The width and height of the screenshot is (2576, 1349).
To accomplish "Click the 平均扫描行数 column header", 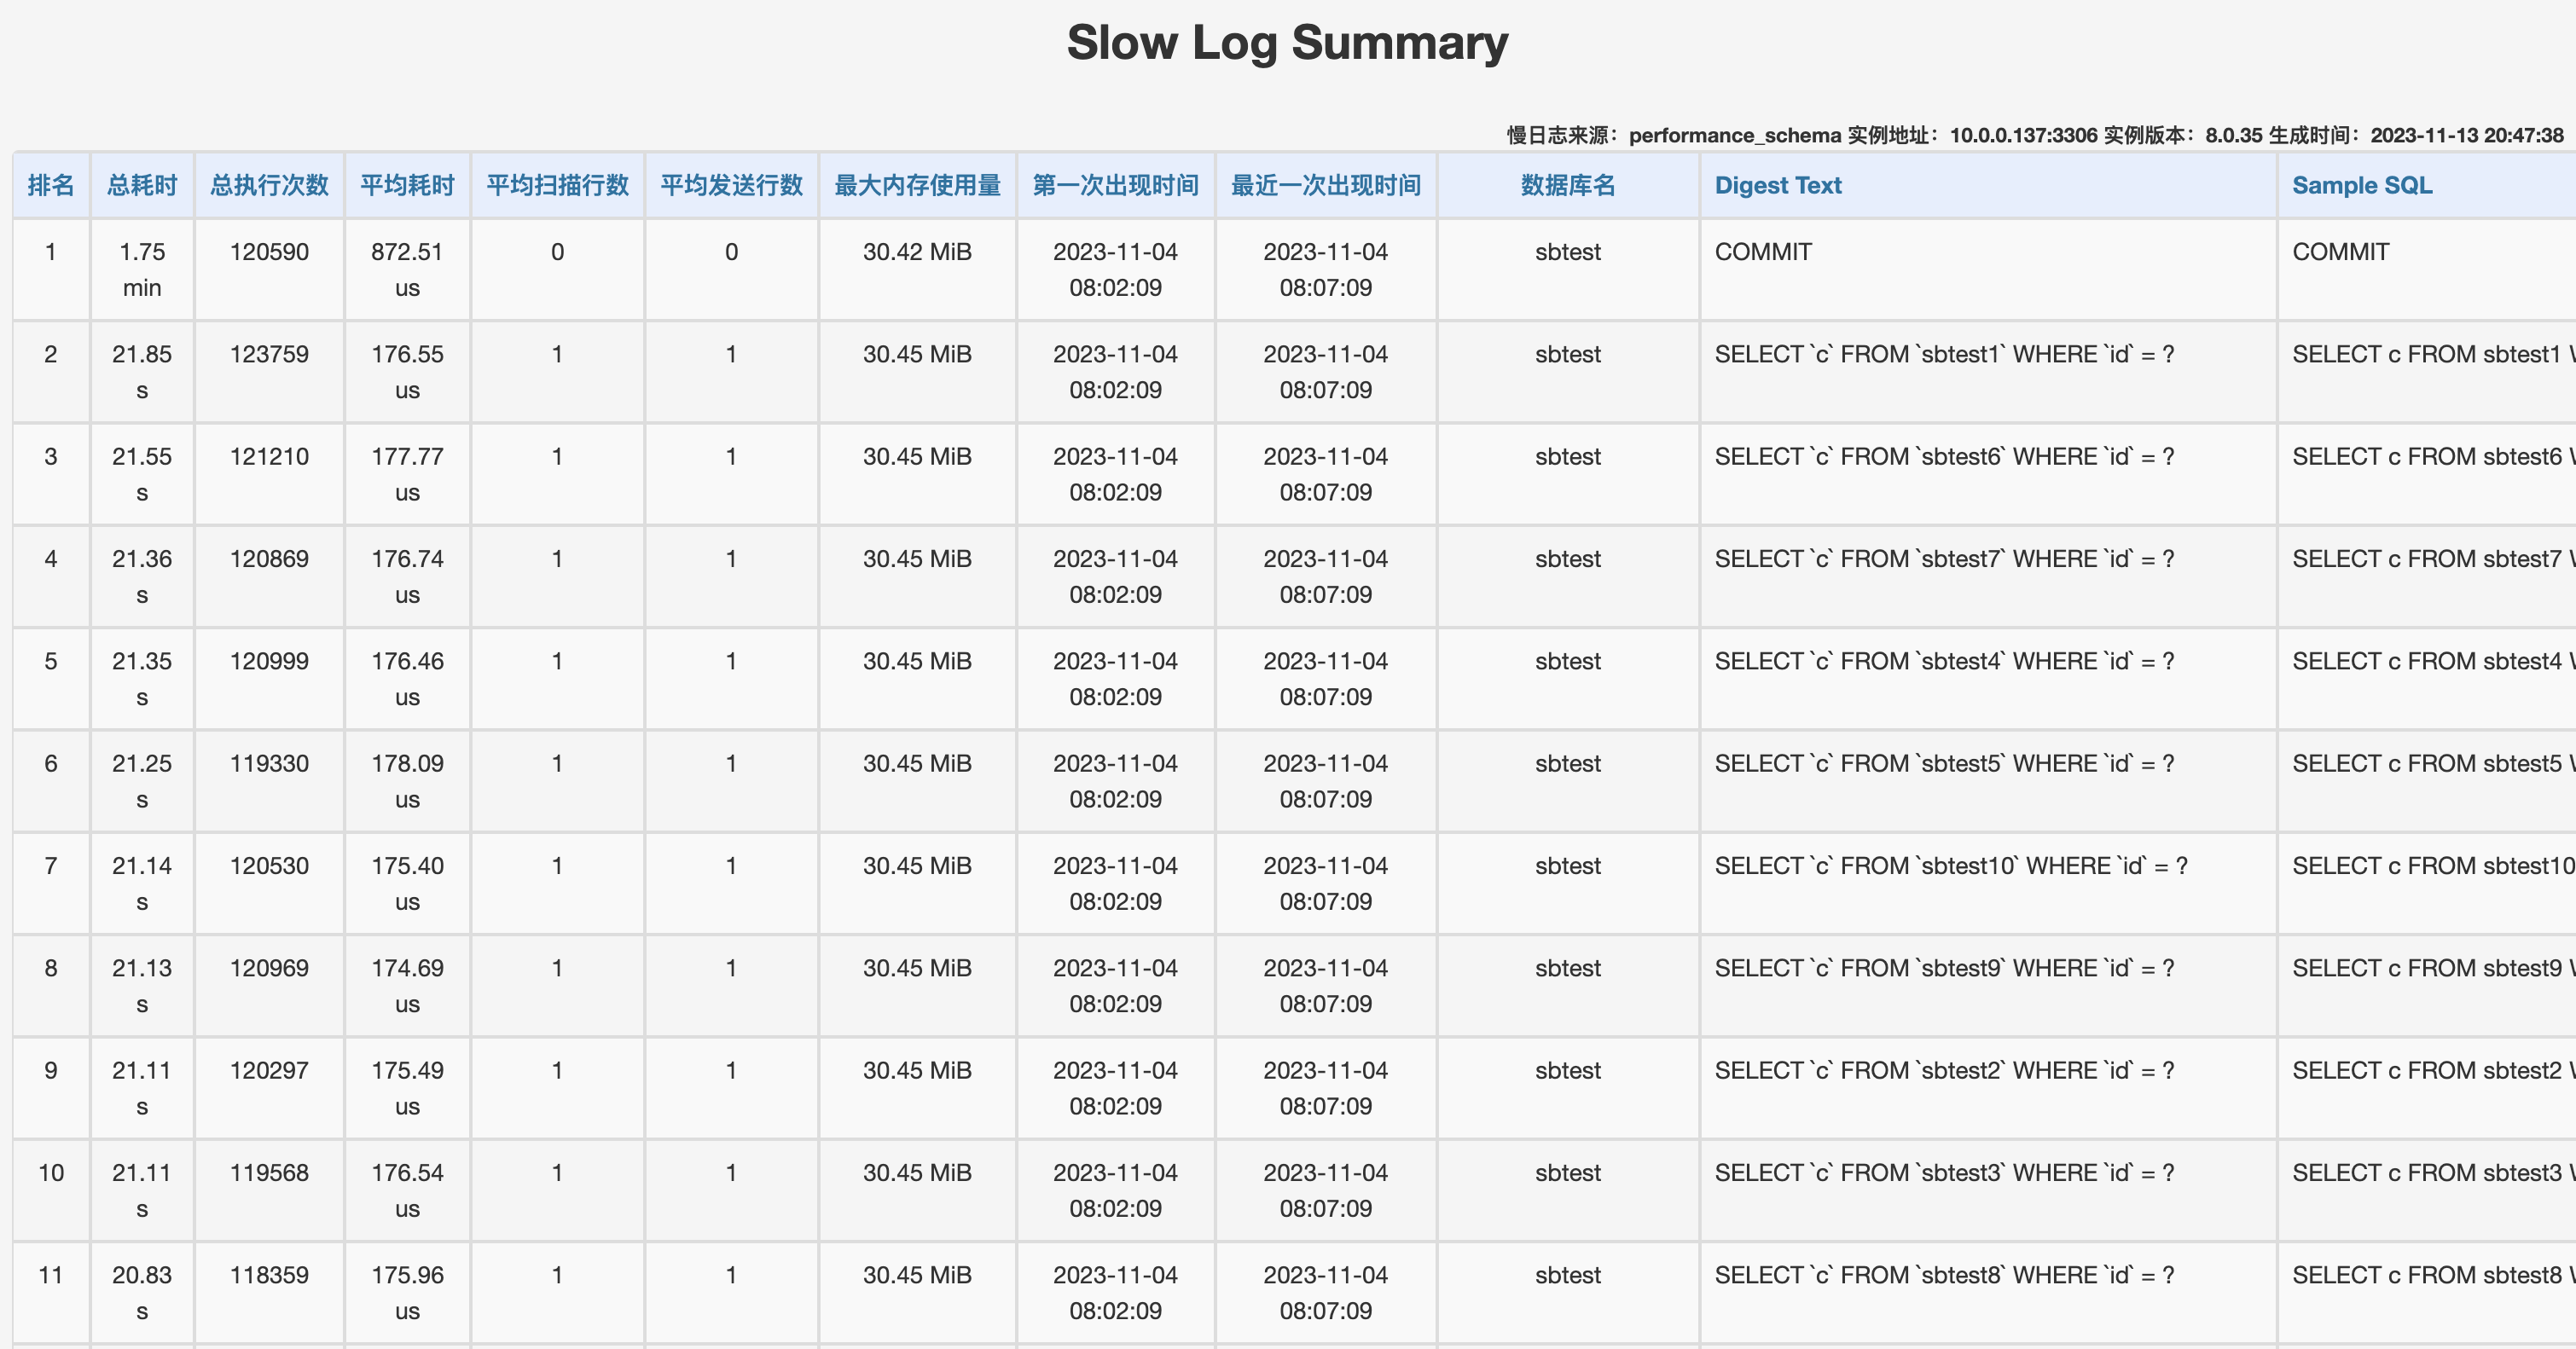I will 557,185.
